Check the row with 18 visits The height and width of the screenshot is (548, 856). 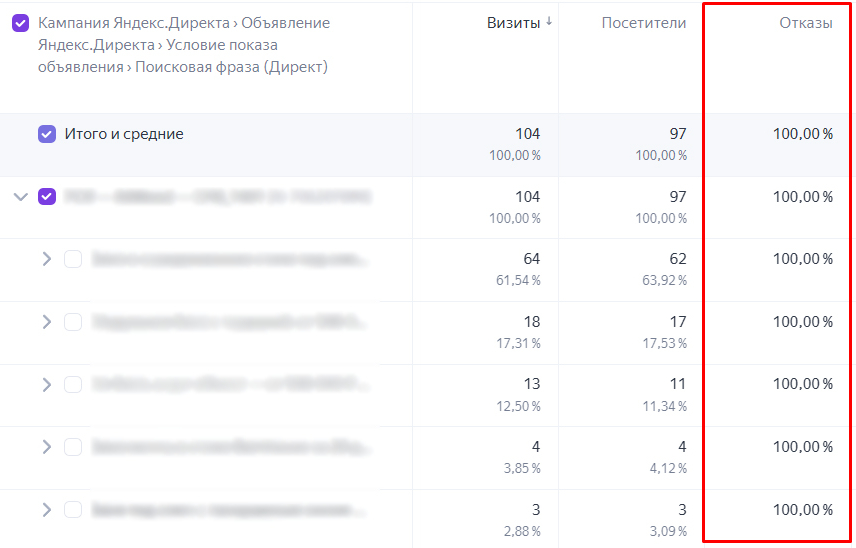coord(73,322)
